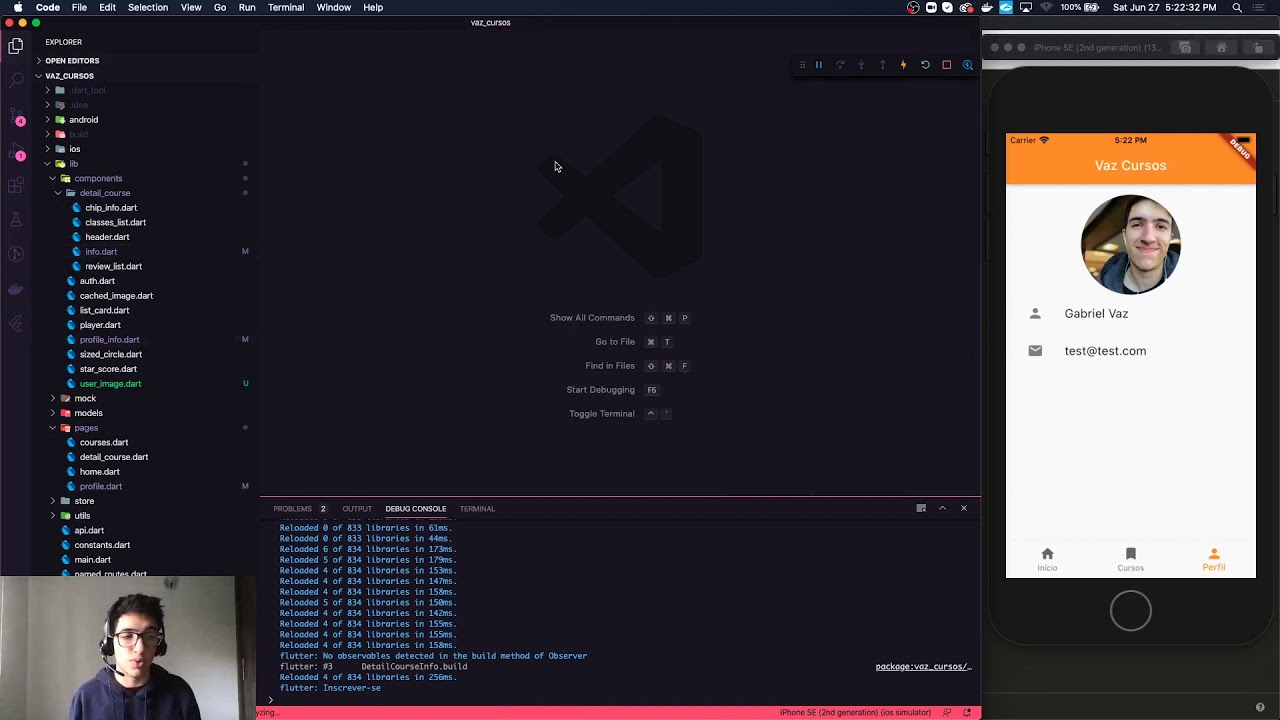This screenshot has width=1280, height=720.
Task: Collapse the VAZ_CURSOS project root
Action: (x=69, y=76)
